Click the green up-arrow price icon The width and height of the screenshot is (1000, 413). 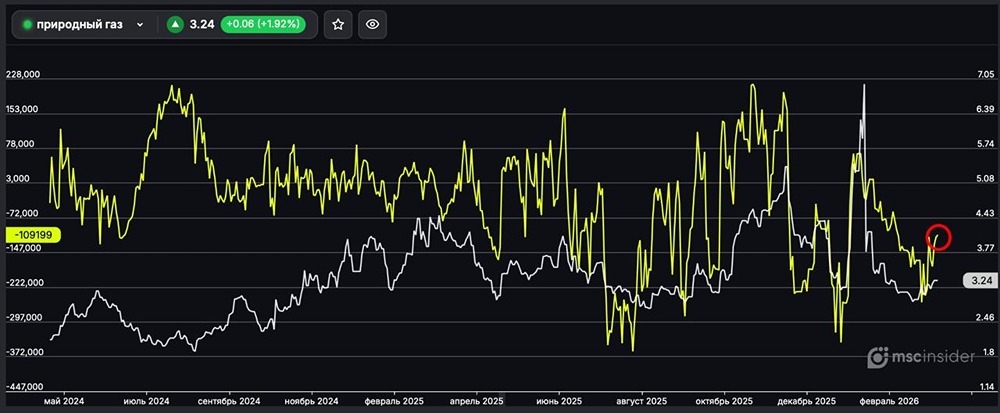tap(175, 25)
